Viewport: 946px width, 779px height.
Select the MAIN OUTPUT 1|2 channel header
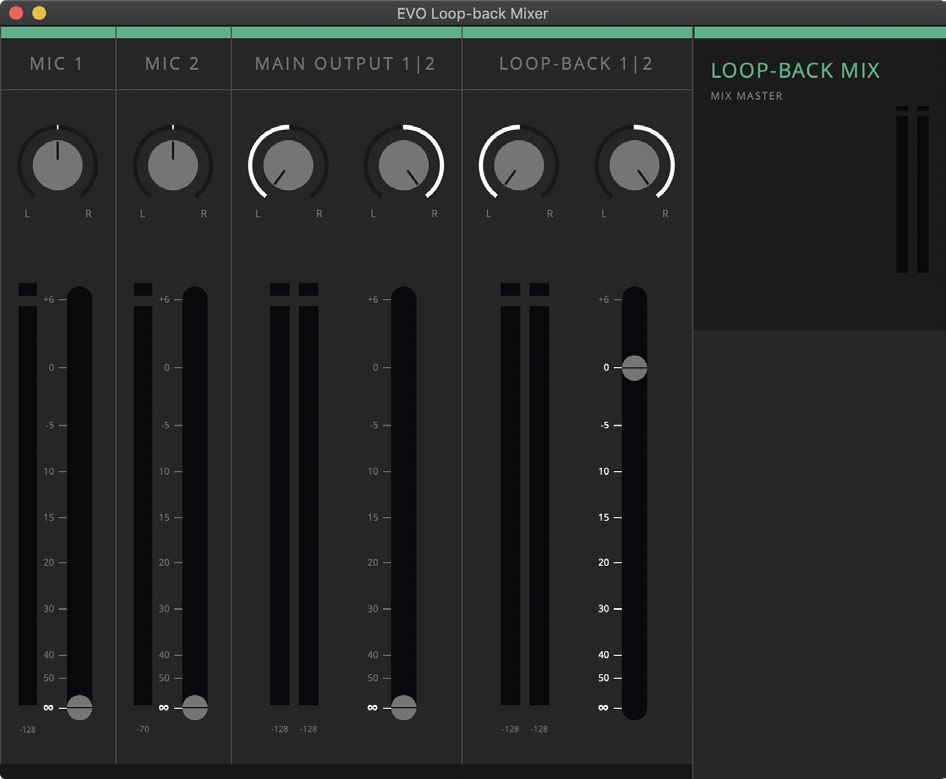(x=345, y=64)
